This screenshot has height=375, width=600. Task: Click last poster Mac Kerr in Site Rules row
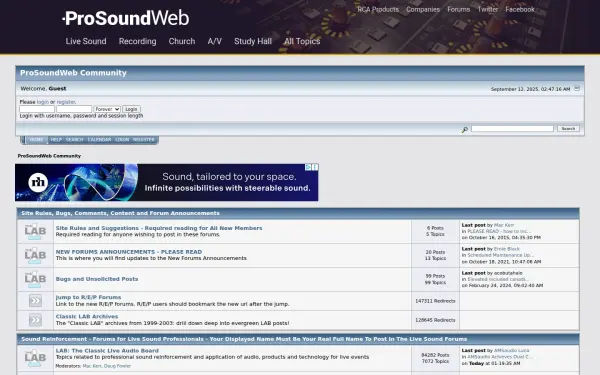(504, 225)
